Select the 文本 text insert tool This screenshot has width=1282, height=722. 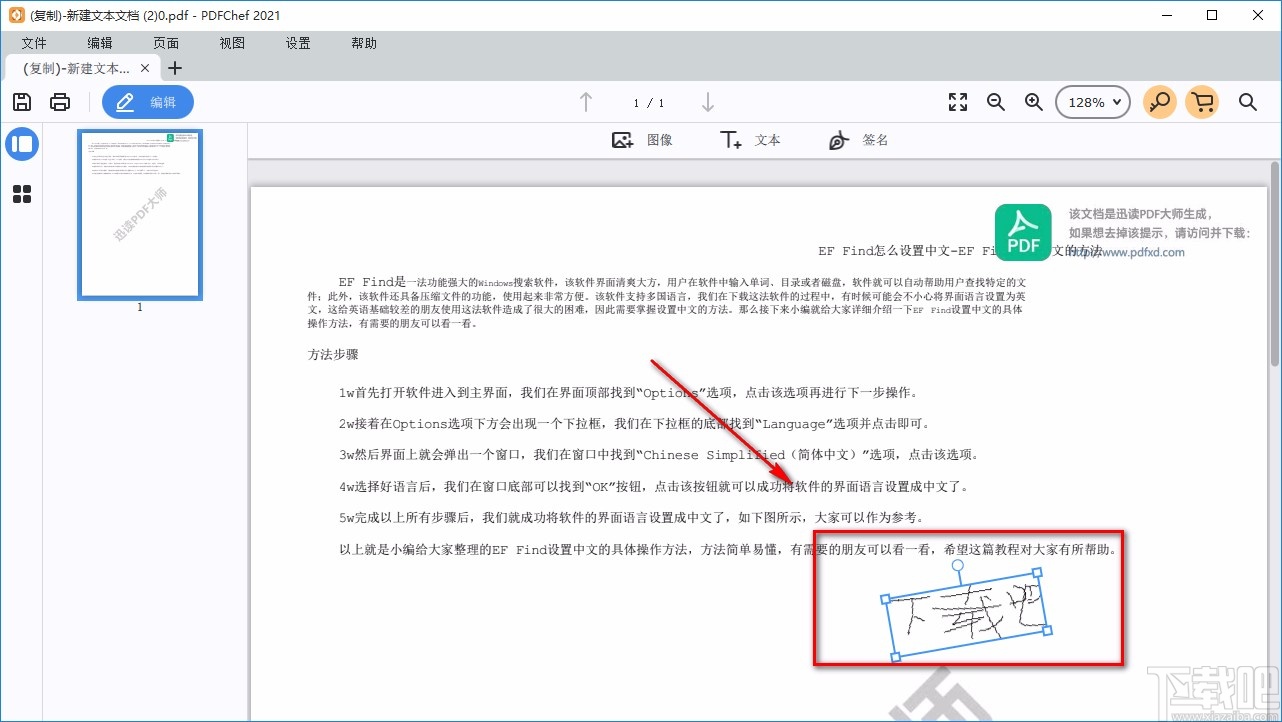[x=750, y=139]
